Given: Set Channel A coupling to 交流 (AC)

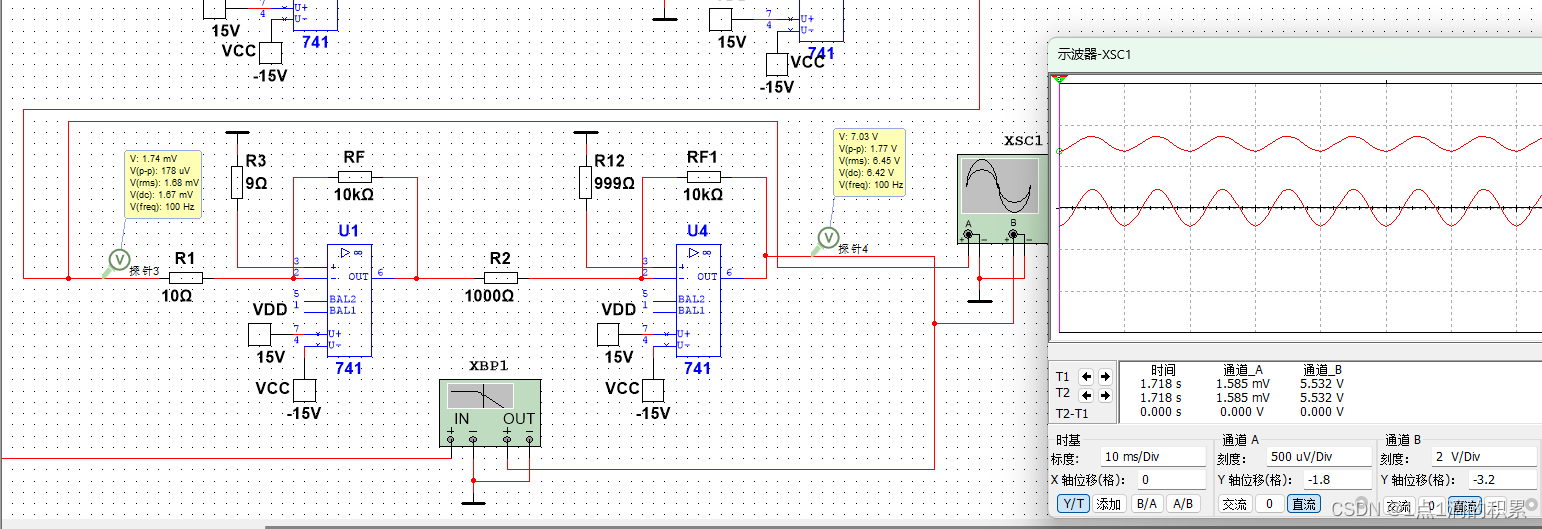Looking at the screenshot, I should [1235, 505].
